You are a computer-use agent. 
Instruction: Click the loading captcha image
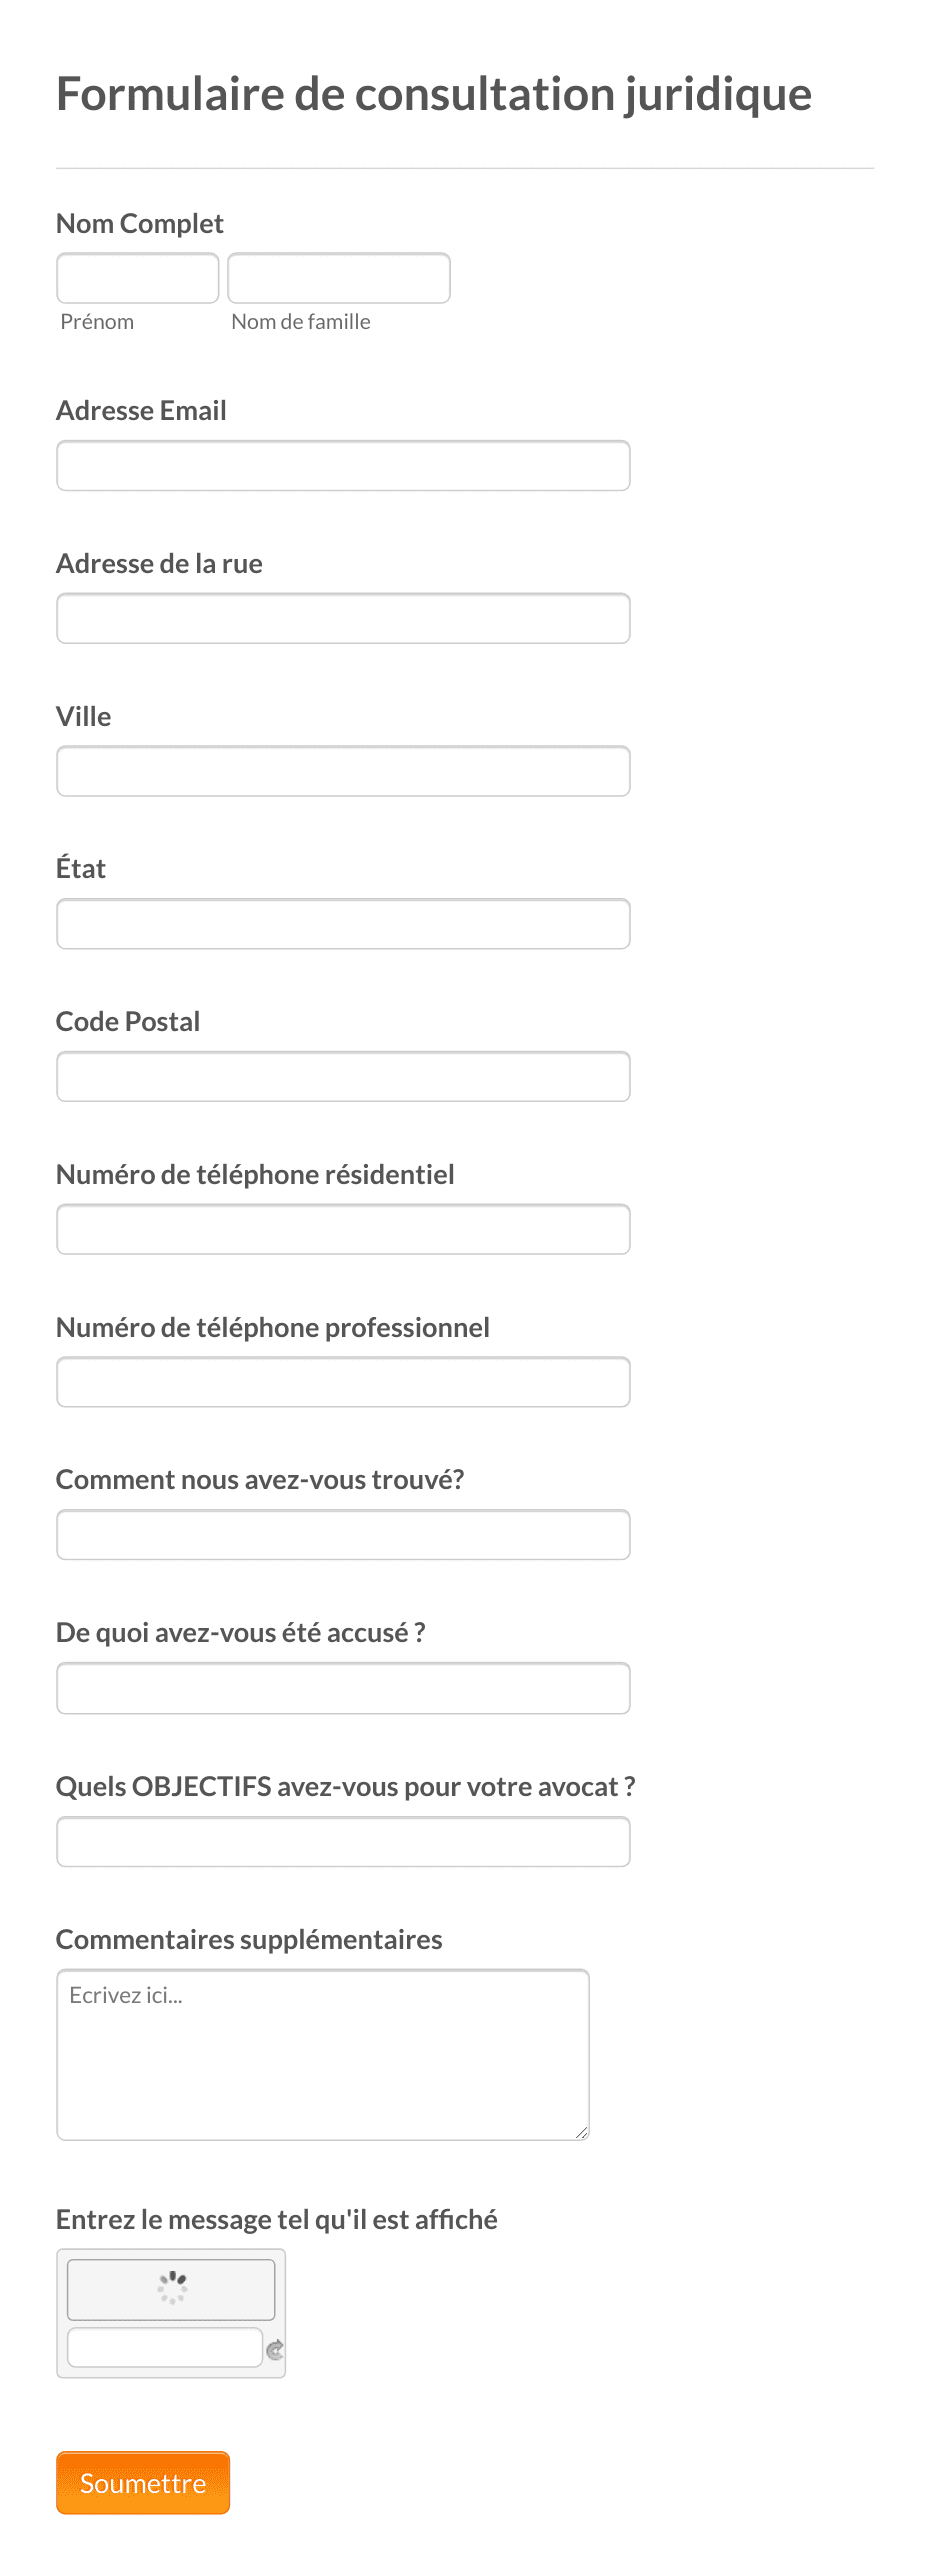tap(171, 2289)
